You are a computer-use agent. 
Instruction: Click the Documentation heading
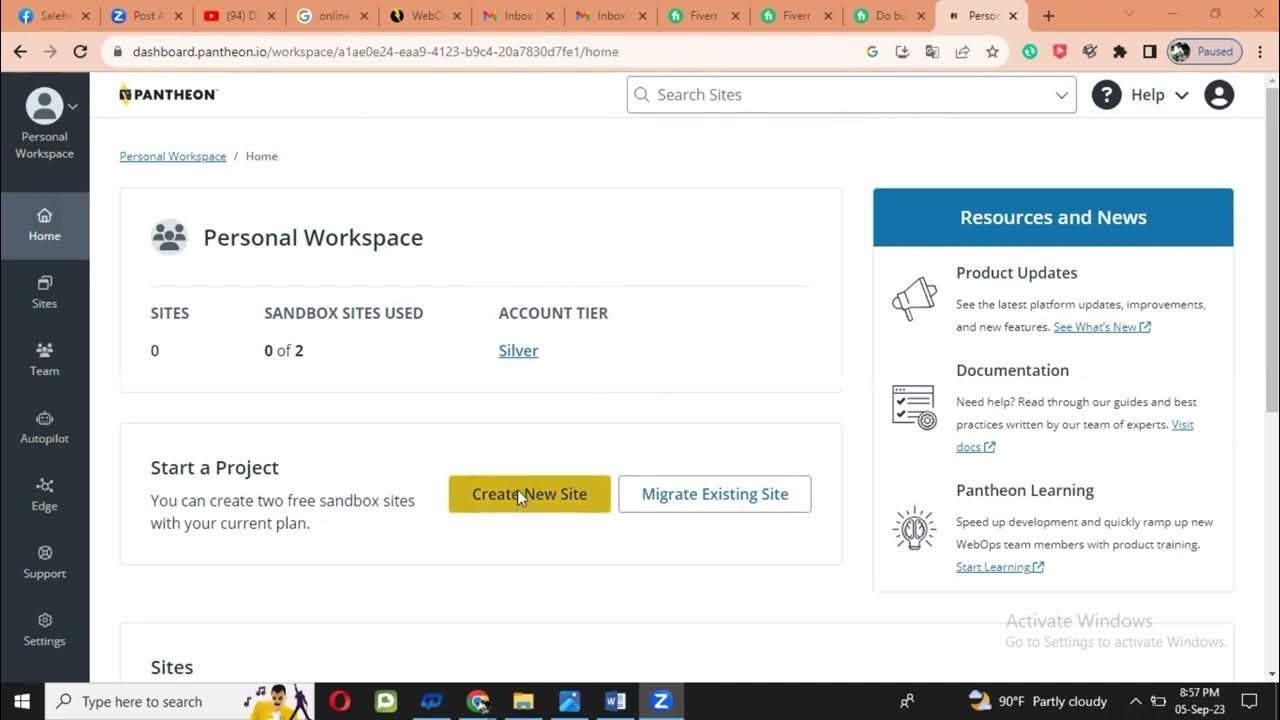[1012, 370]
